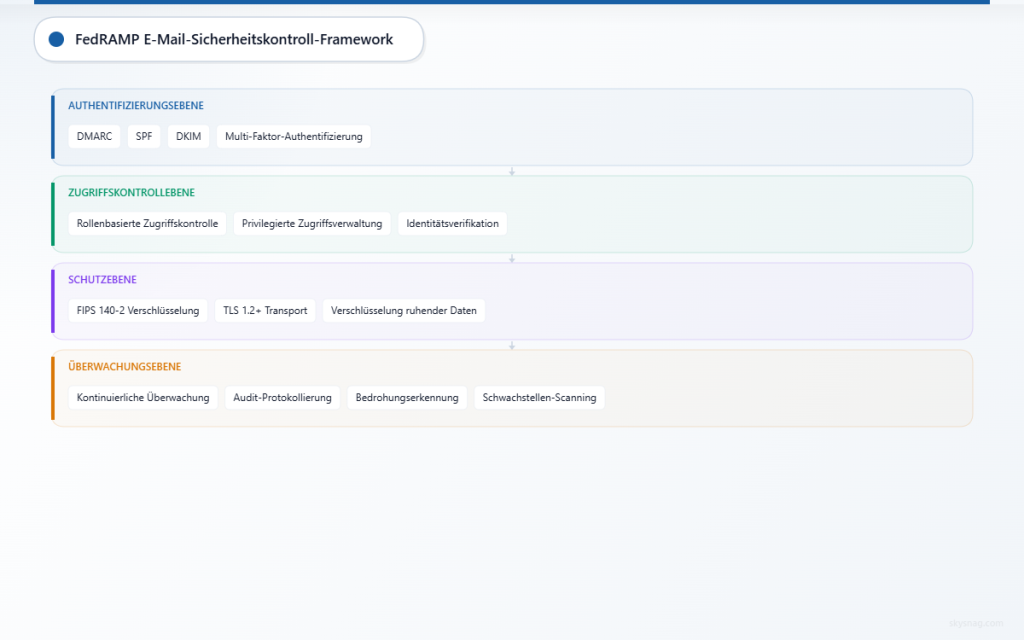Open the Schwachstellen-Scanning control

(539, 397)
